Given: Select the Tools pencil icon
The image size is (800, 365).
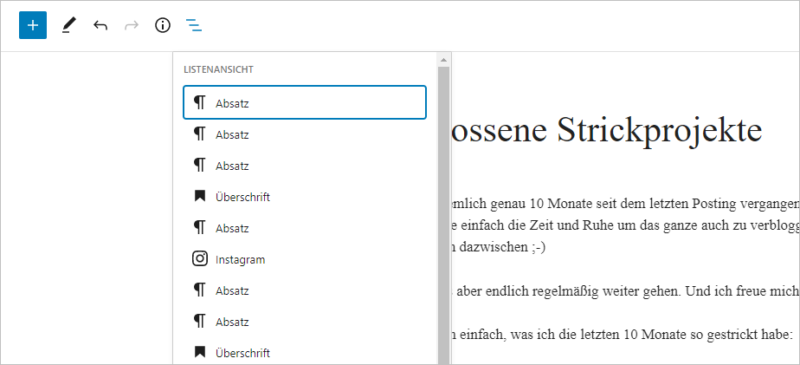Looking at the screenshot, I should coord(68,25).
